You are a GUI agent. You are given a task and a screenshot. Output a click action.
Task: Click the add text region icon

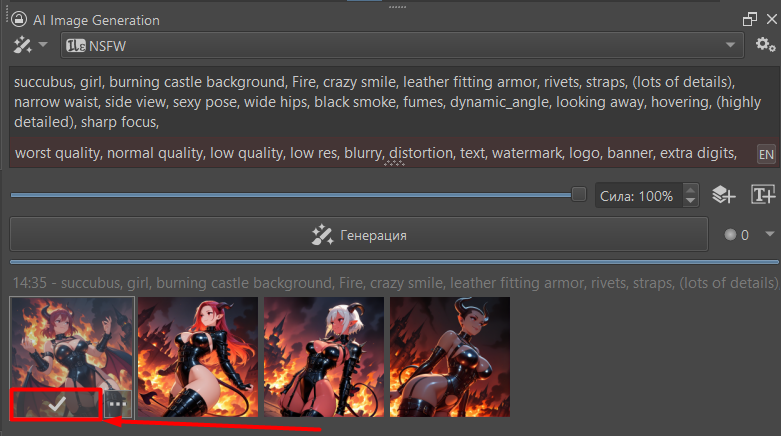pos(763,196)
